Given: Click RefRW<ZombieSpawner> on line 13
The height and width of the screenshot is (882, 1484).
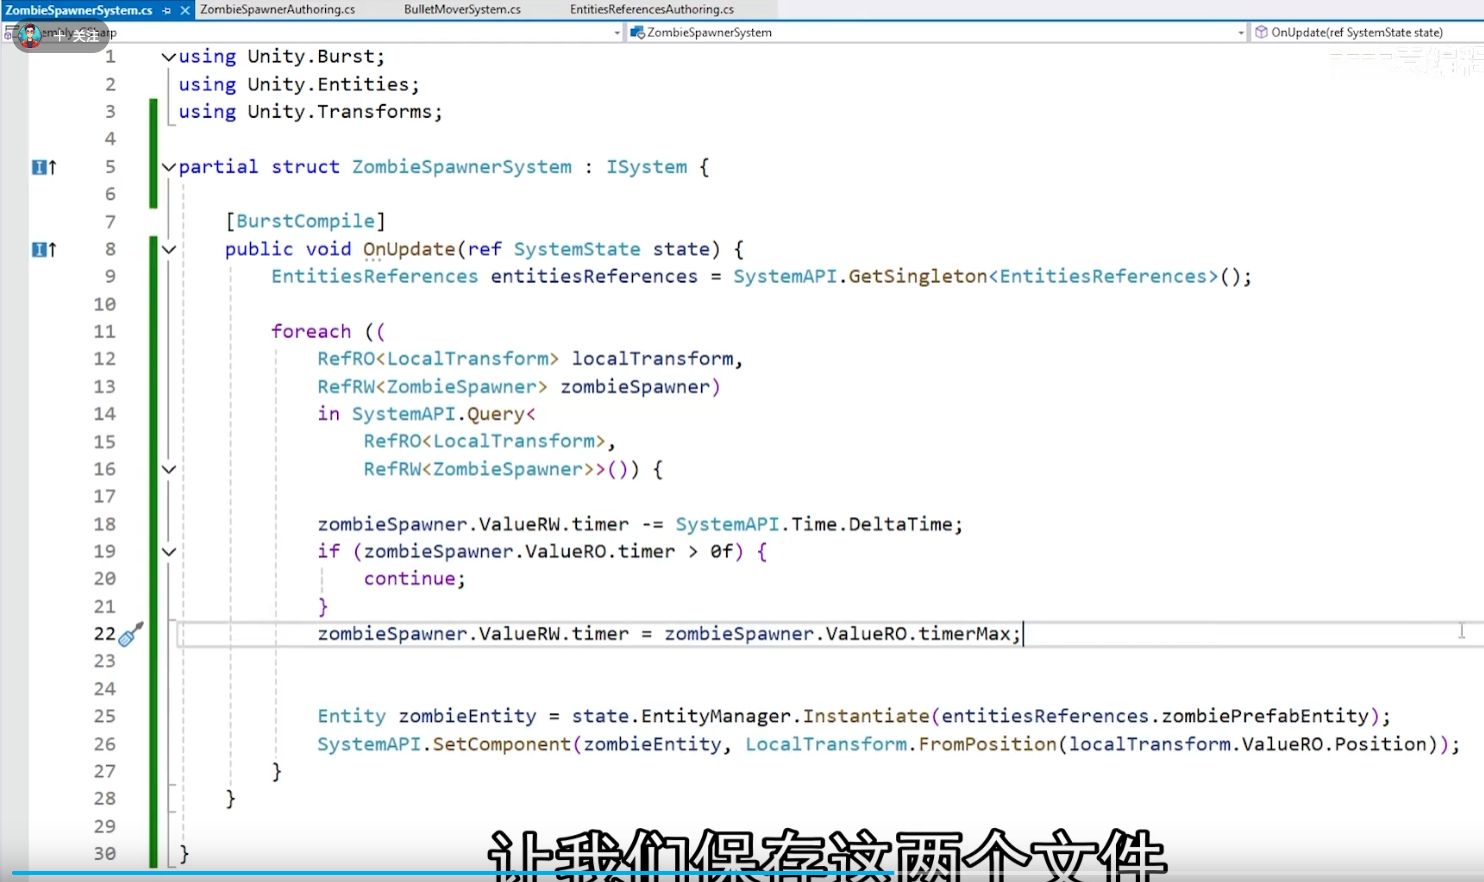Looking at the screenshot, I should tap(433, 386).
